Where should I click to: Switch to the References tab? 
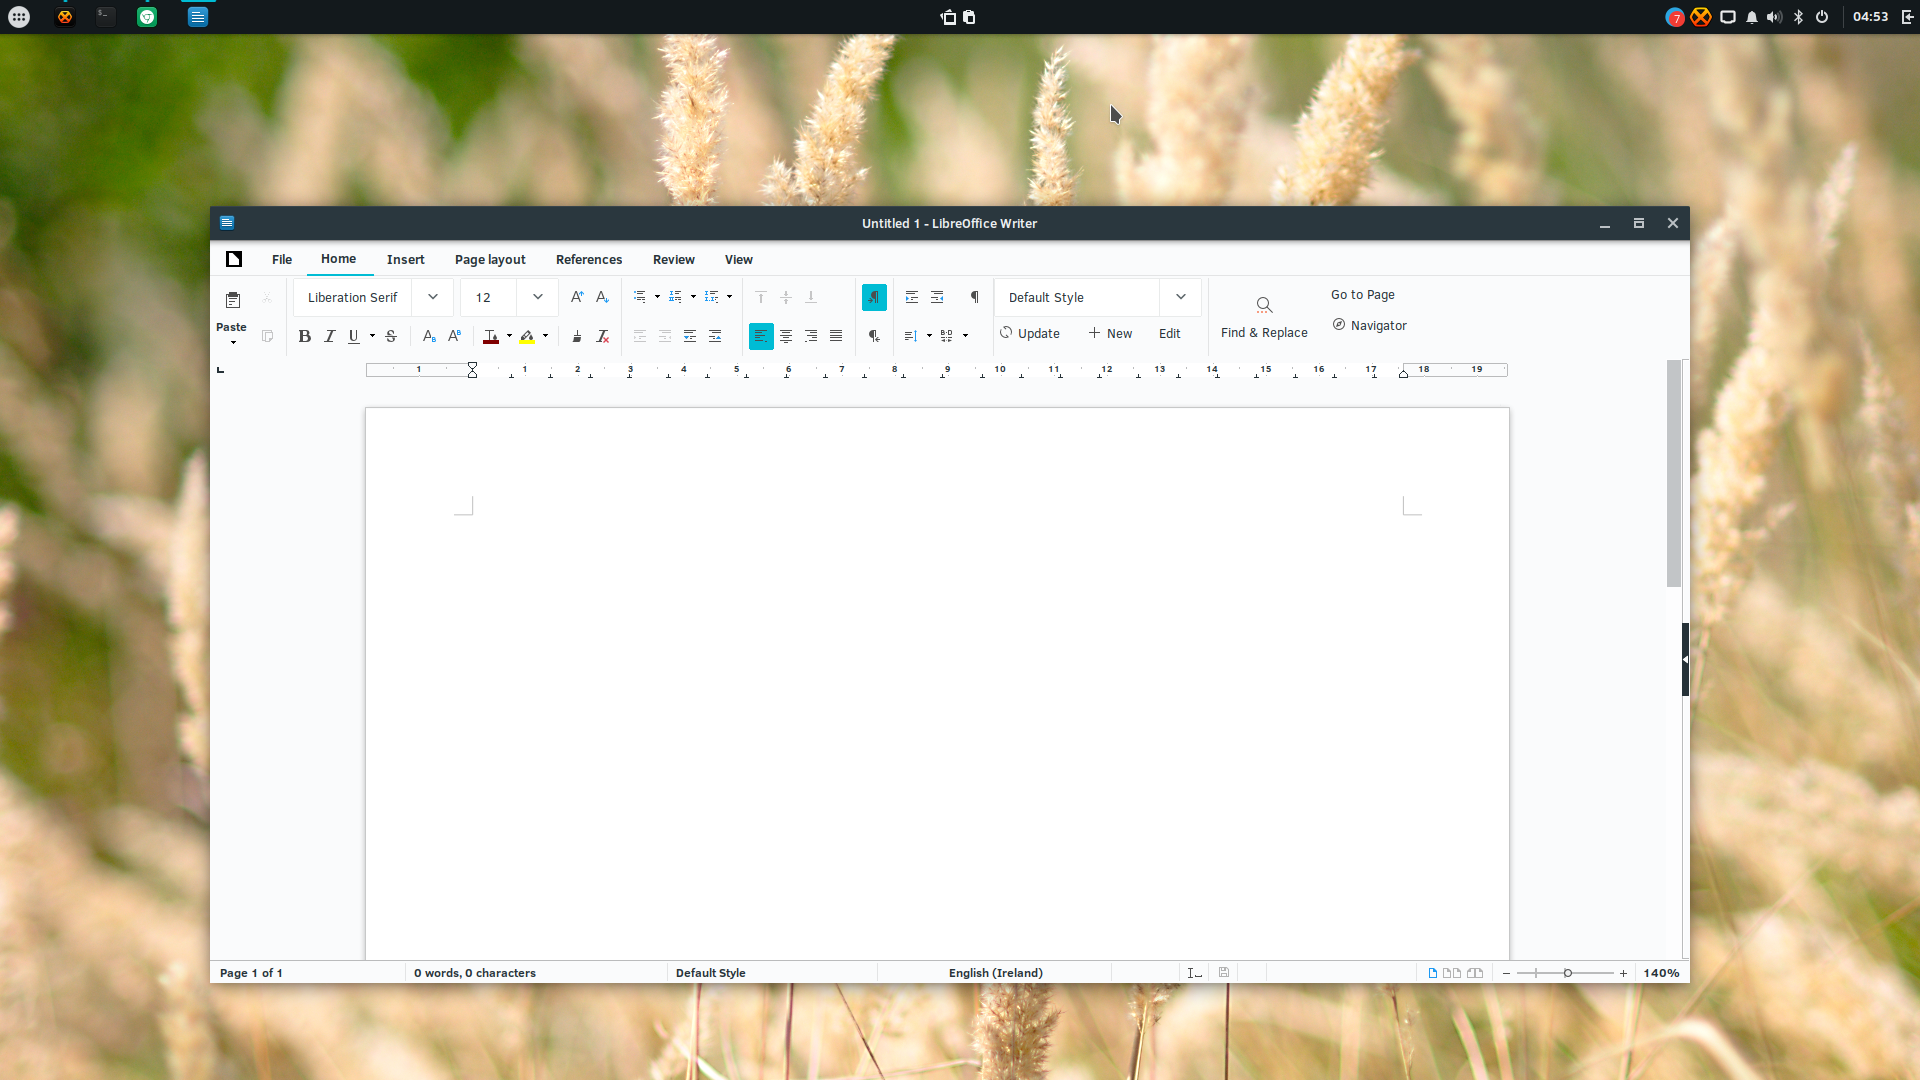pos(589,259)
